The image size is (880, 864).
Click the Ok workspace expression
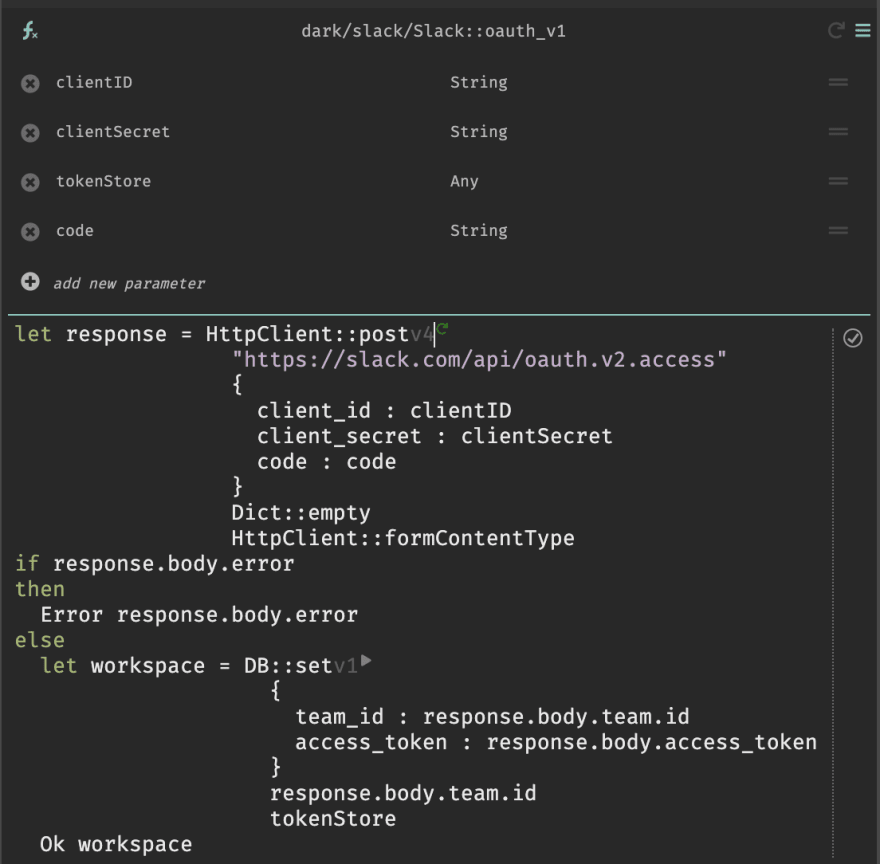pyautogui.click(x=116, y=844)
